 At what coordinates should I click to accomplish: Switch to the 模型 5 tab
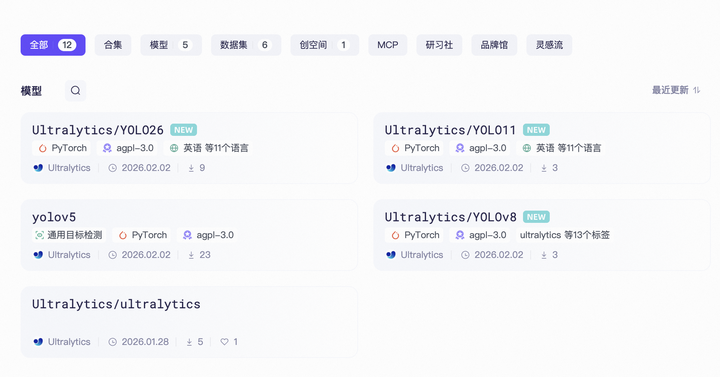click(171, 45)
